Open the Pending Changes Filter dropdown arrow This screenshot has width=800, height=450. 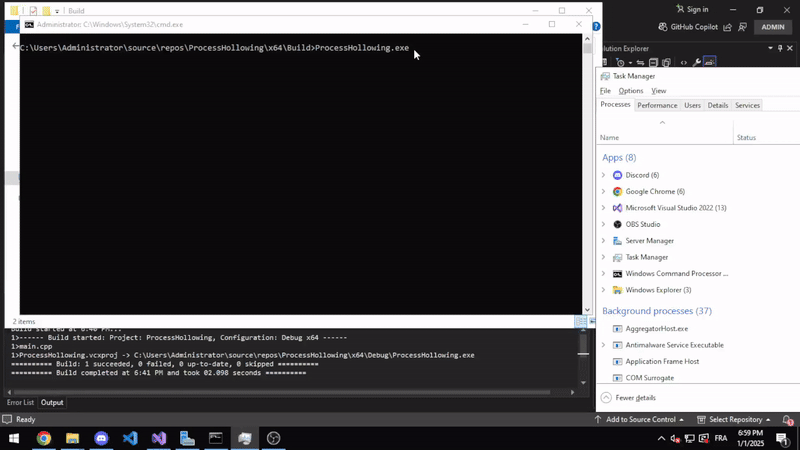click(630, 63)
